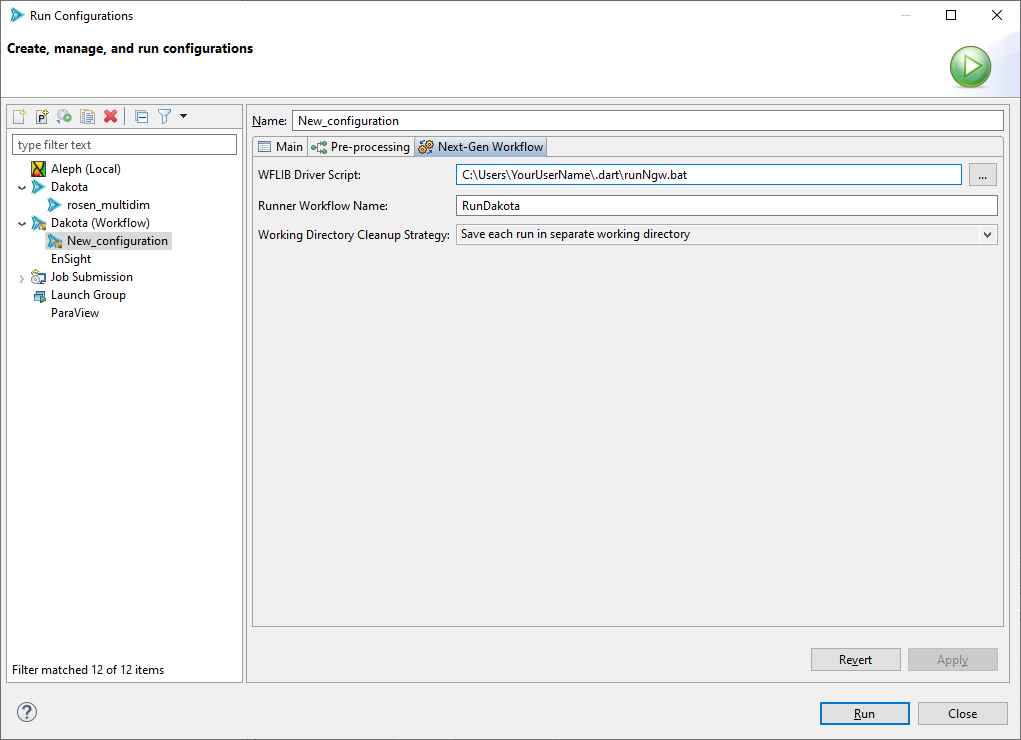Open the filter launch configurations dialog
This screenshot has width=1021, height=740.
(x=164, y=116)
